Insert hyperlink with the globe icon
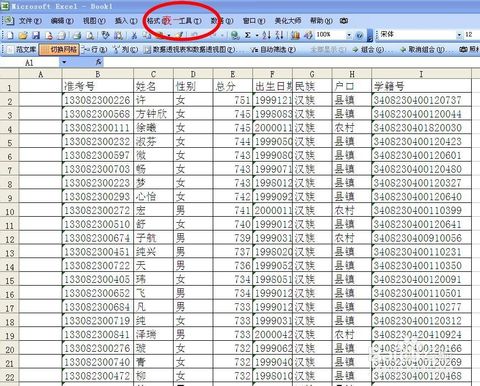This screenshot has width=480, height=386. pos(235,35)
